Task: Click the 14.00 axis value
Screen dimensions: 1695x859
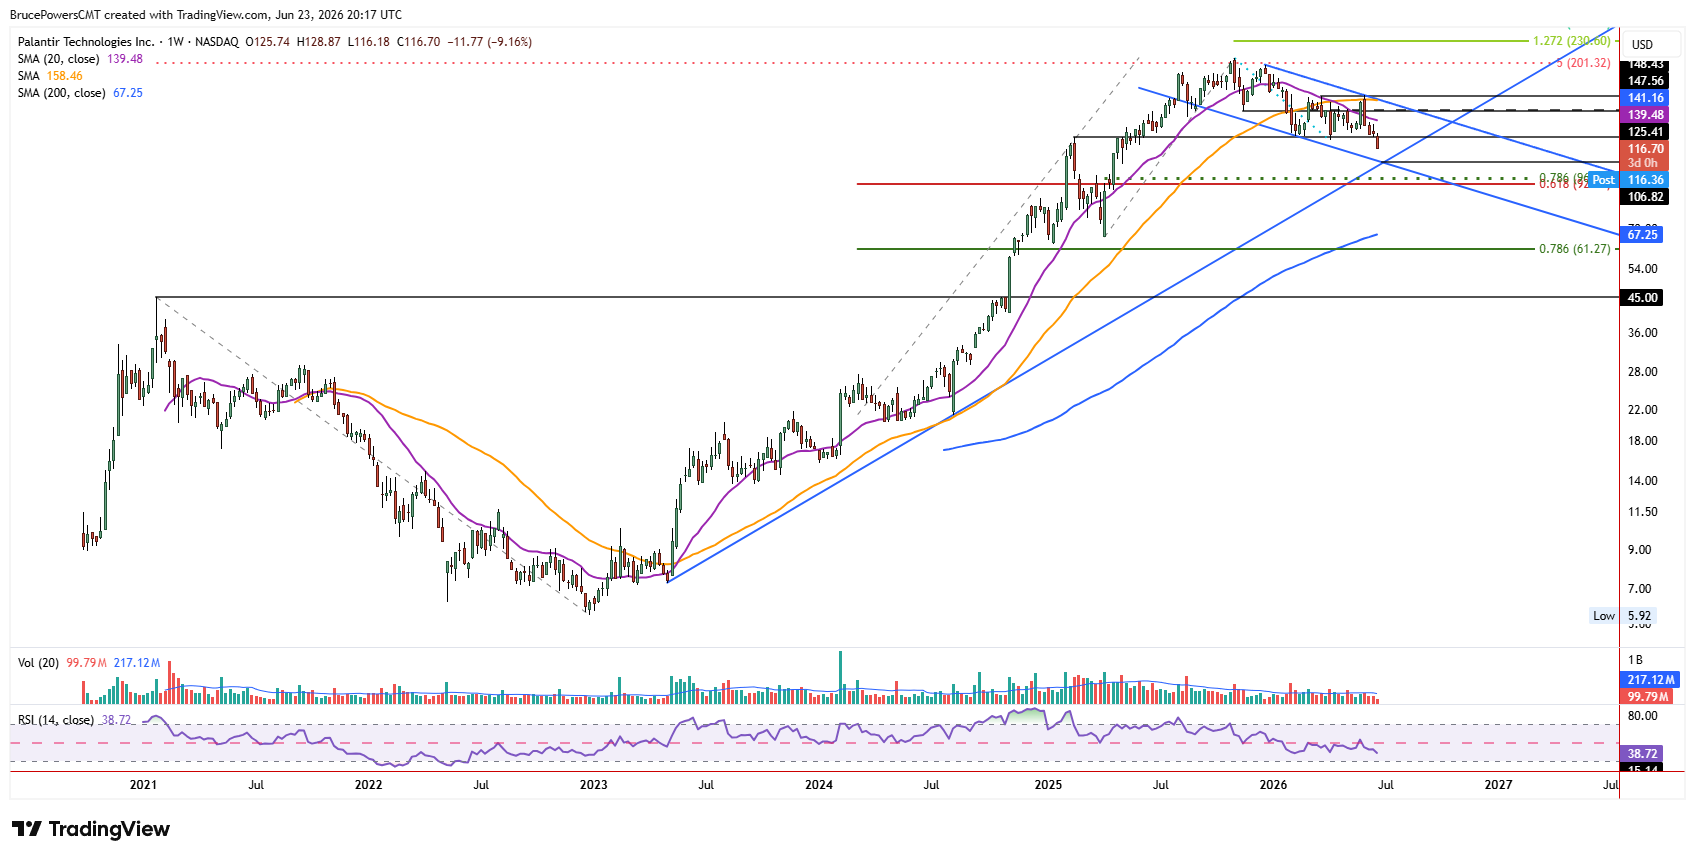Action: click(x=1642, y=481)
